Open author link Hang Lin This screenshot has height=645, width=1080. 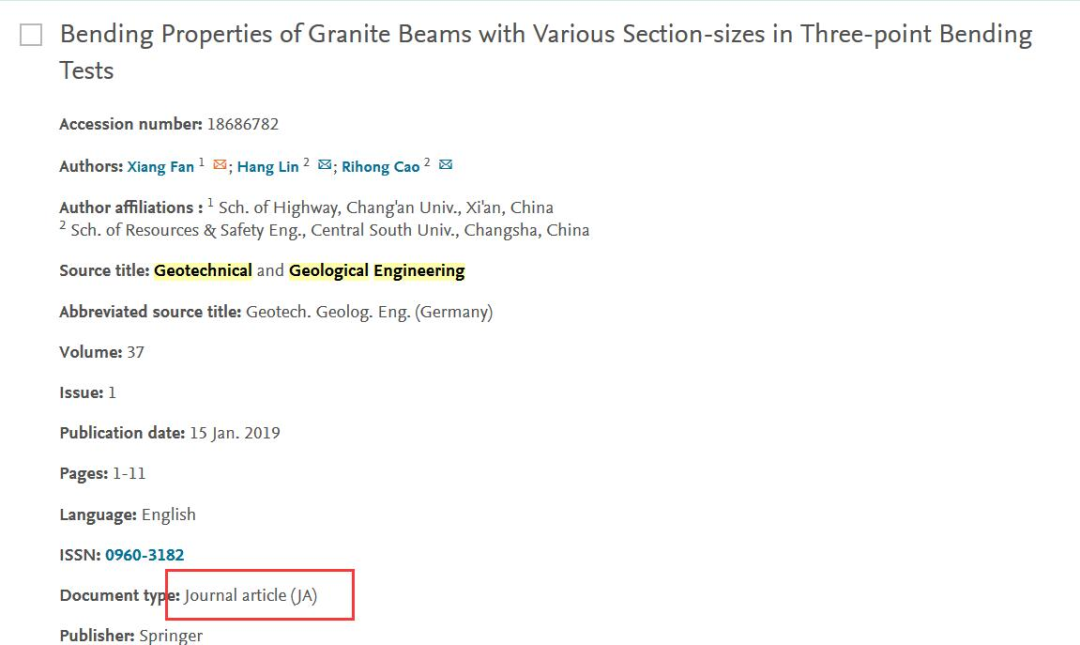tap(268, 167)
